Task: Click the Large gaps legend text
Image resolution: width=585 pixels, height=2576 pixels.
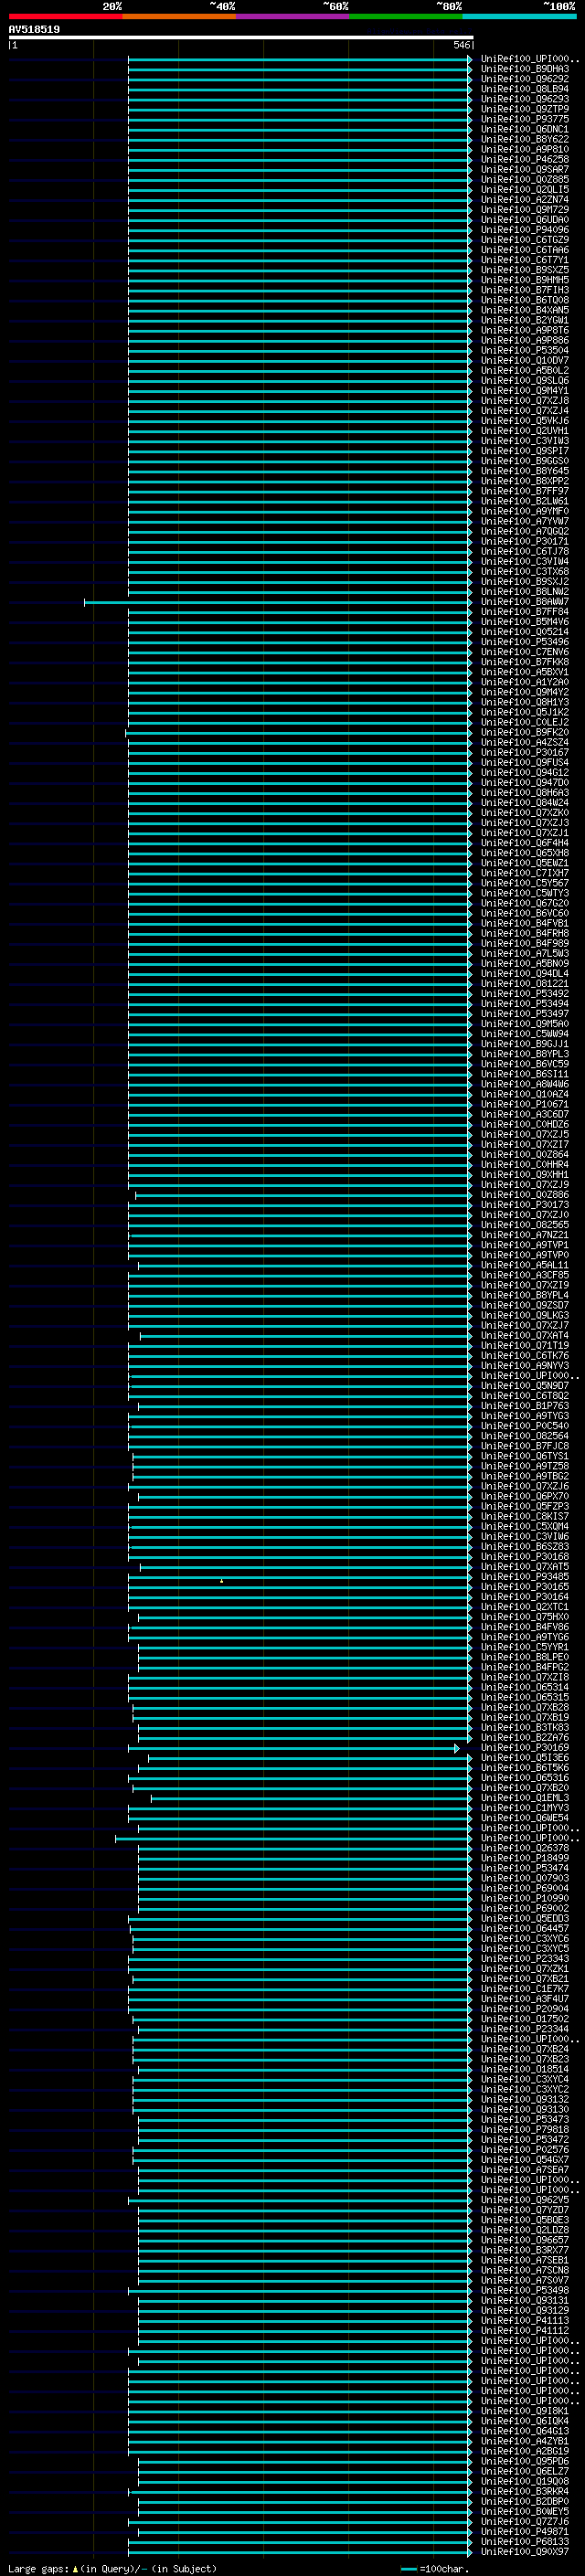Action: [112, 2568]
